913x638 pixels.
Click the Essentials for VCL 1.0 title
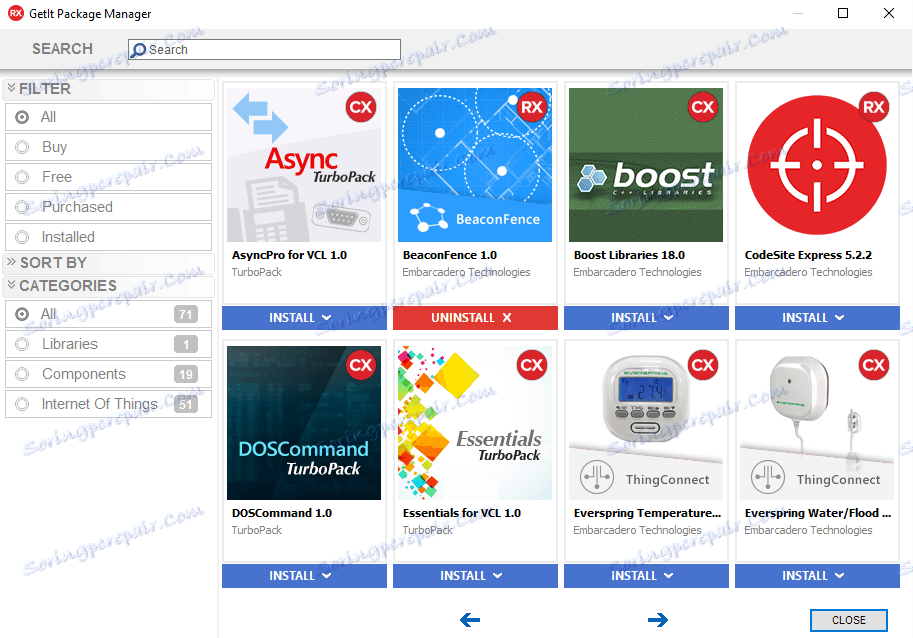coord(462,513)
